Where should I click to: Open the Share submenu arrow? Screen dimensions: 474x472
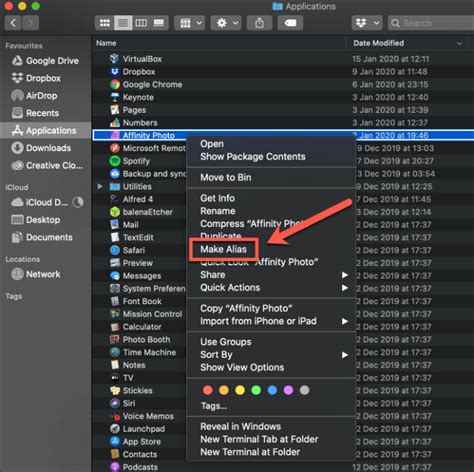coord(345,275)
